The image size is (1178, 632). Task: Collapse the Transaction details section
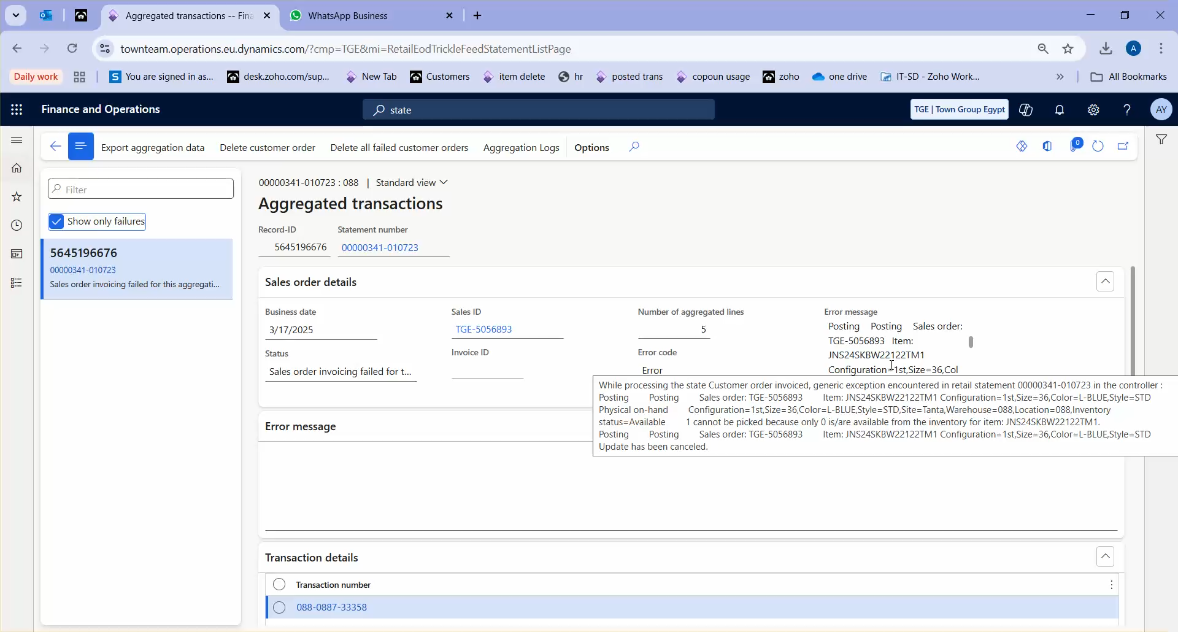[1105, 556]
